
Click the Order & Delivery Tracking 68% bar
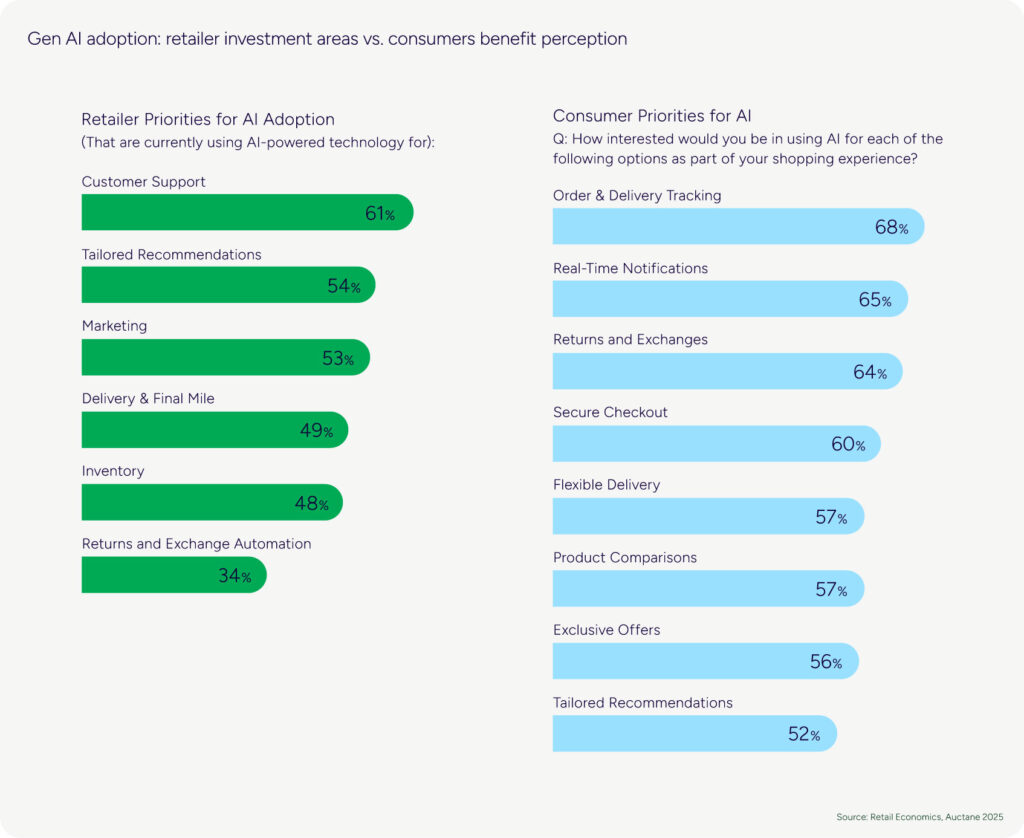click(x=738, y=226)
